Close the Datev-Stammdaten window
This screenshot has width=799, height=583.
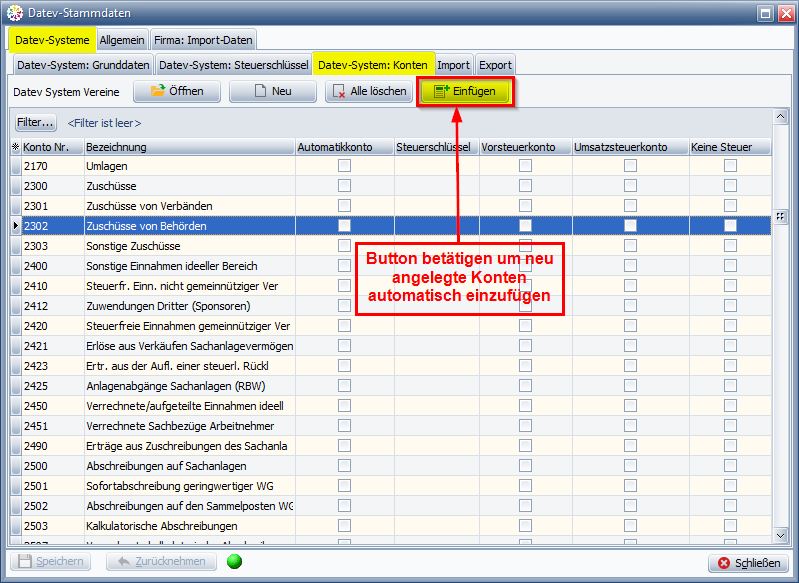coord(786,13)
